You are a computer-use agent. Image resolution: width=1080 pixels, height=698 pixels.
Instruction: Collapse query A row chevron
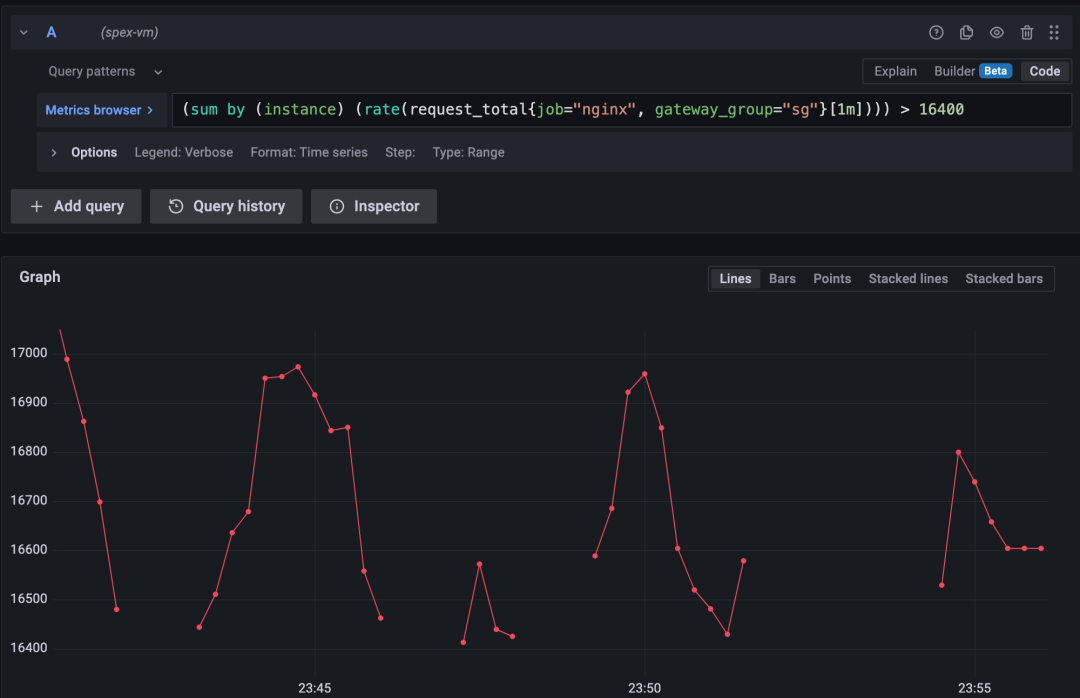click(x=24, y=32)
